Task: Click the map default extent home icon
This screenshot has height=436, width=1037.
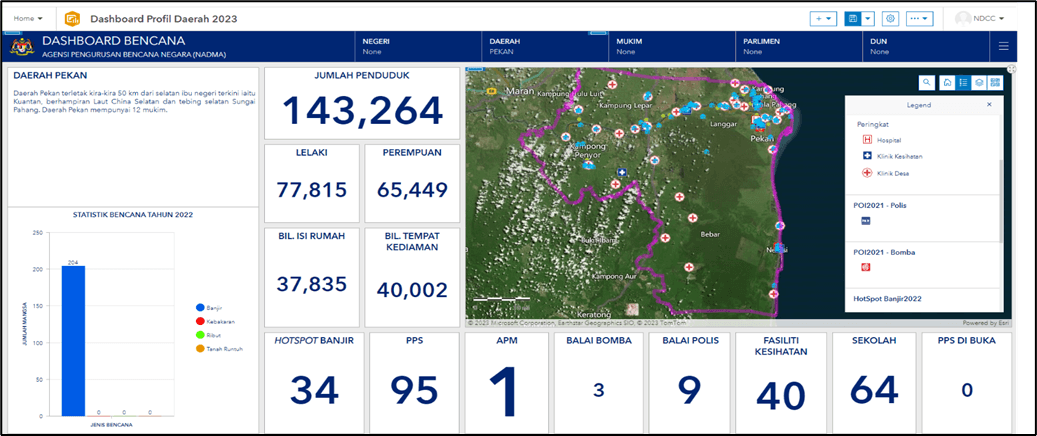Action: point(945,83)
